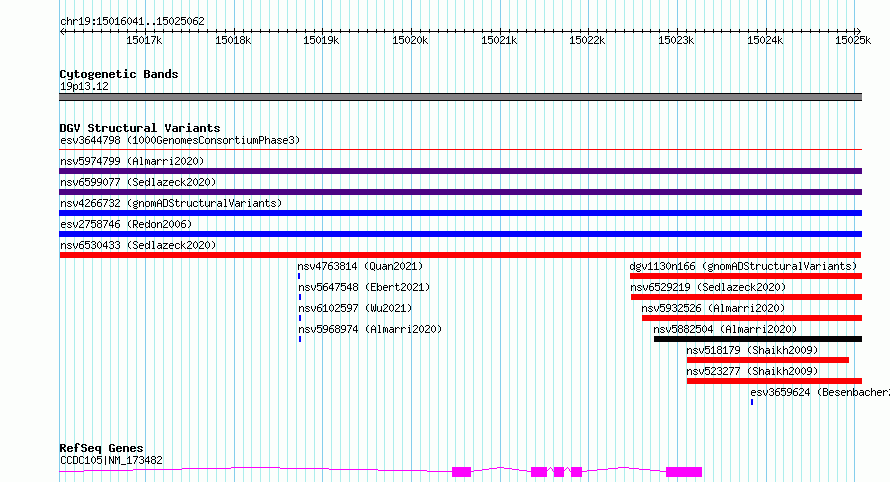Open the nsv6599077 Sedlazeck2020 variant label
890x482 pixels.
138,182
